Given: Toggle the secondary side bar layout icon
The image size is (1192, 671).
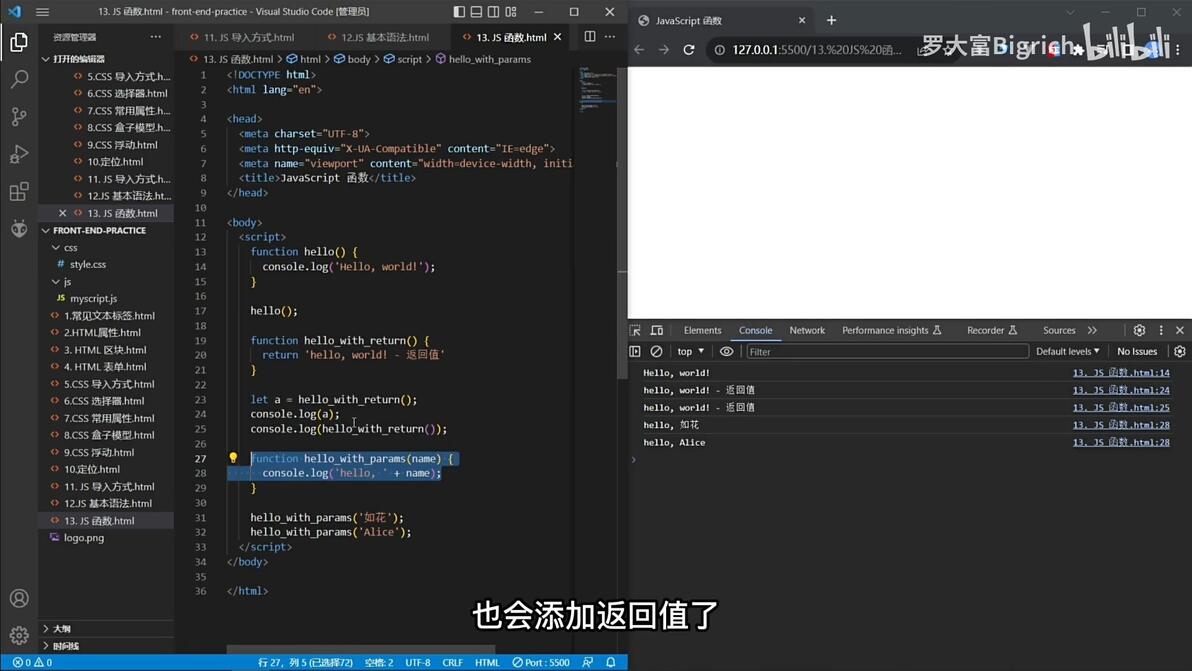Looking at the screenshot, I should pyautogui.click(x=493, y=11).
